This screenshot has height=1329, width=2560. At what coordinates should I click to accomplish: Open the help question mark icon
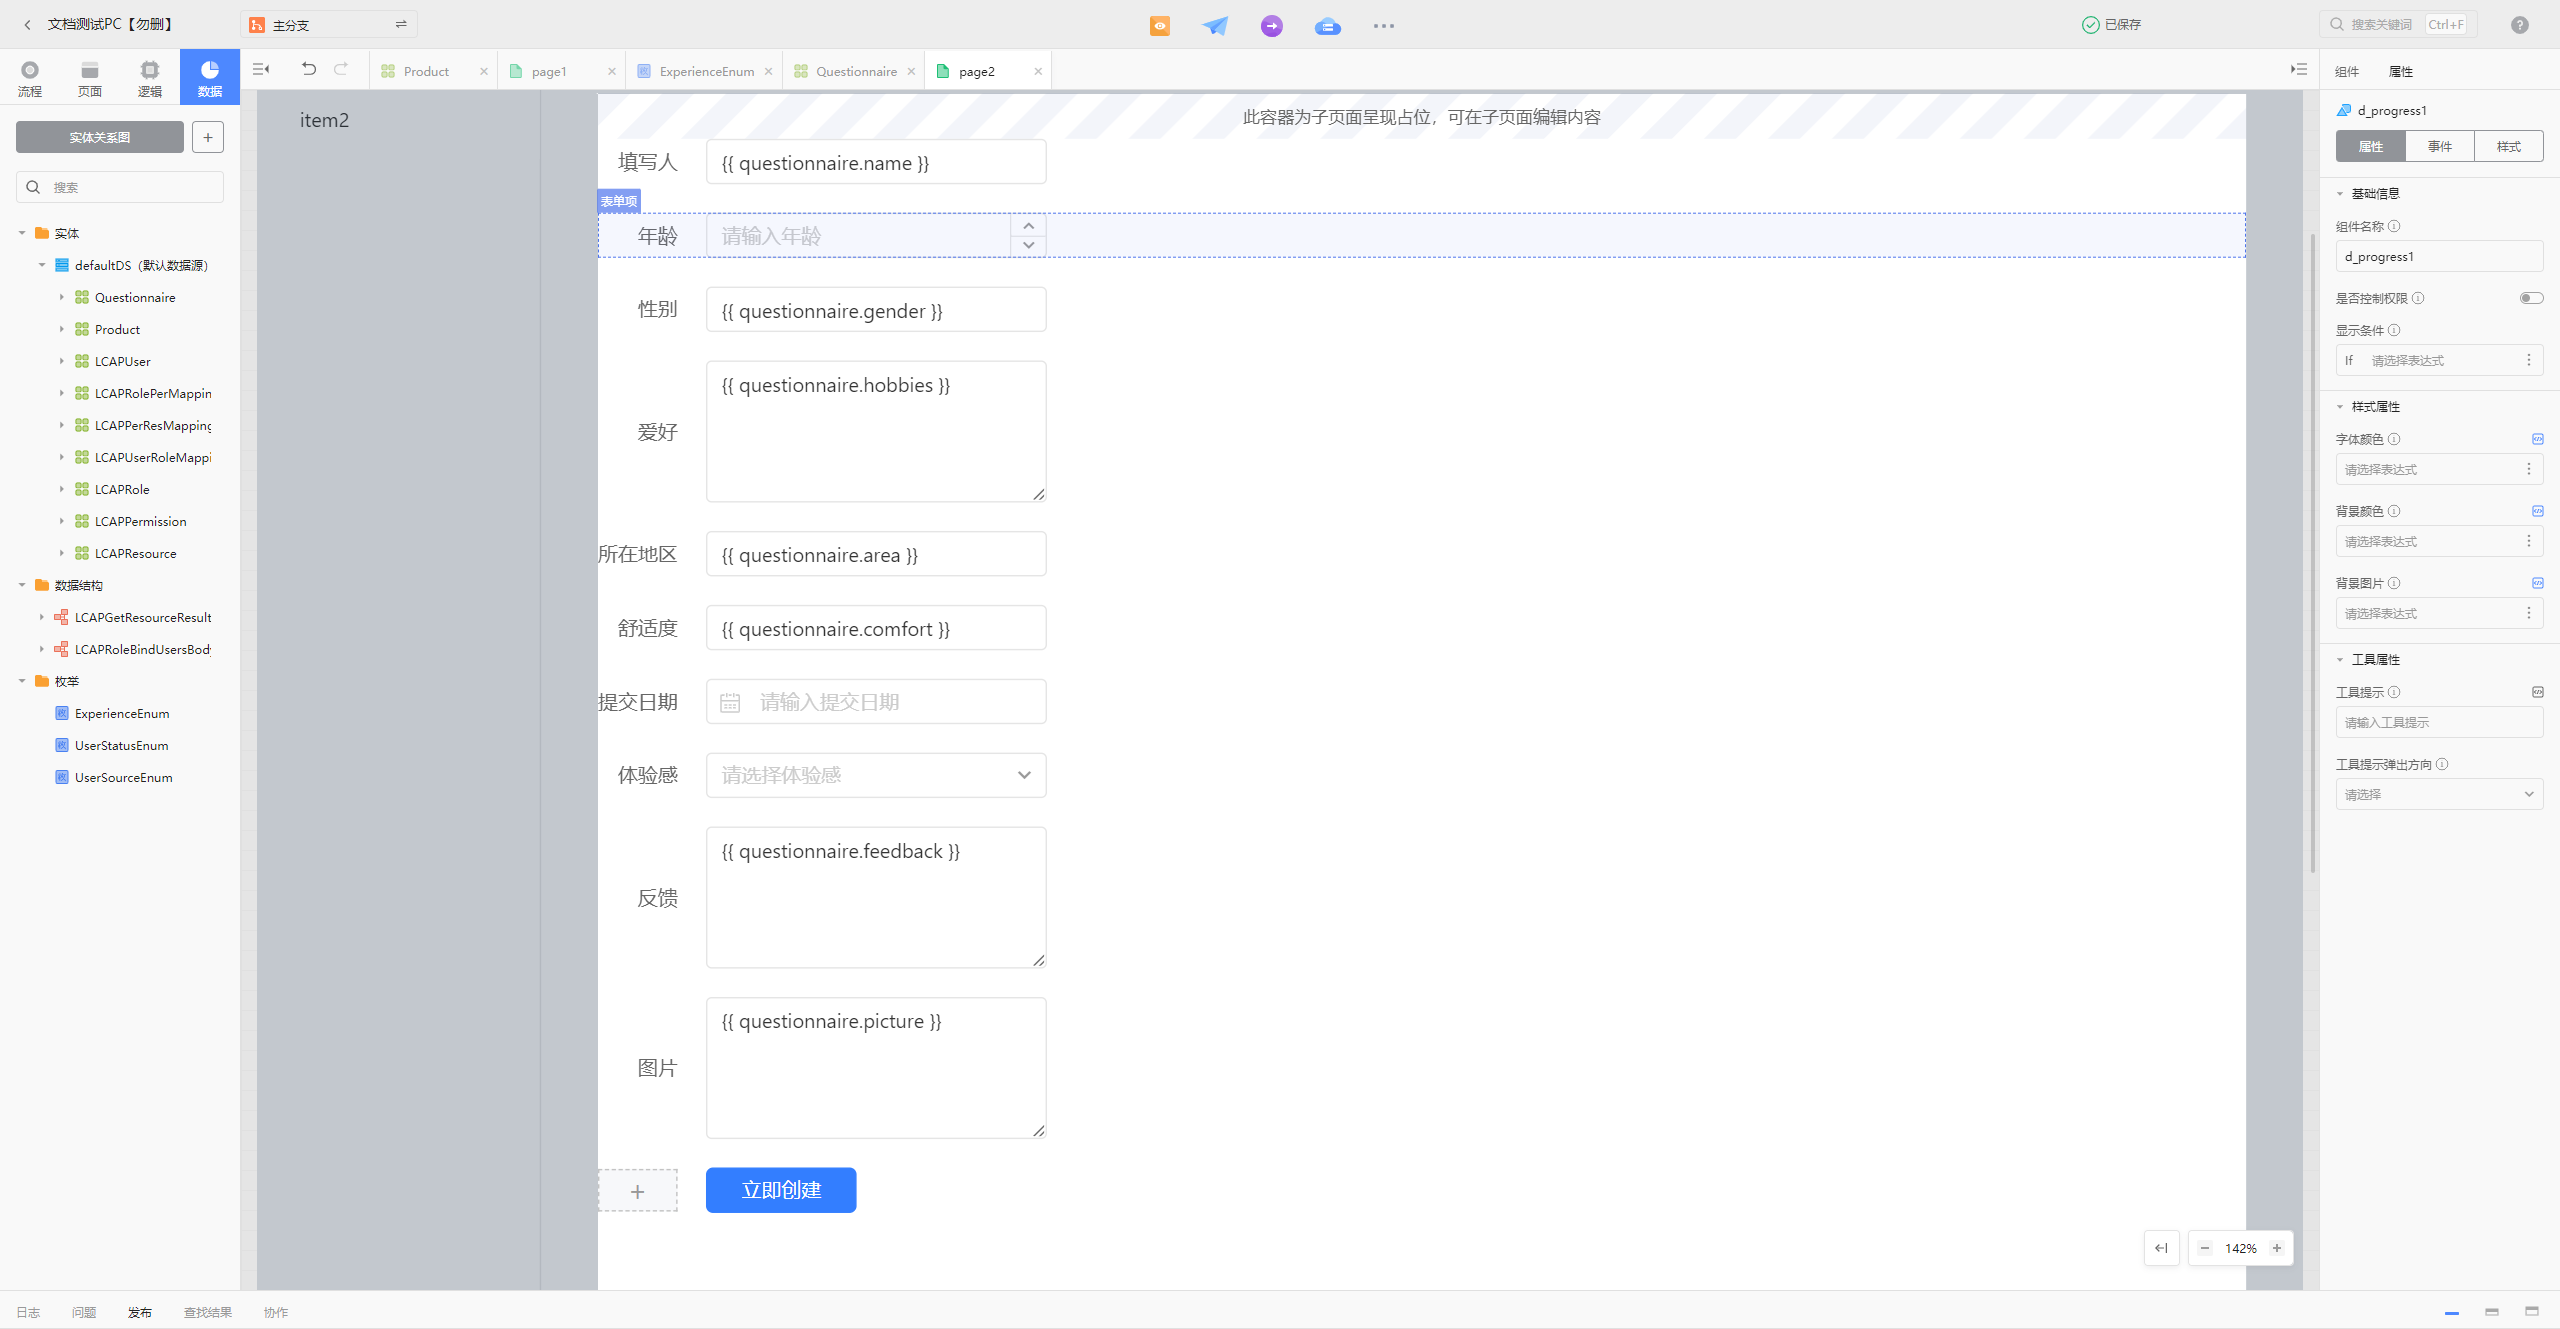point(2520,25)
